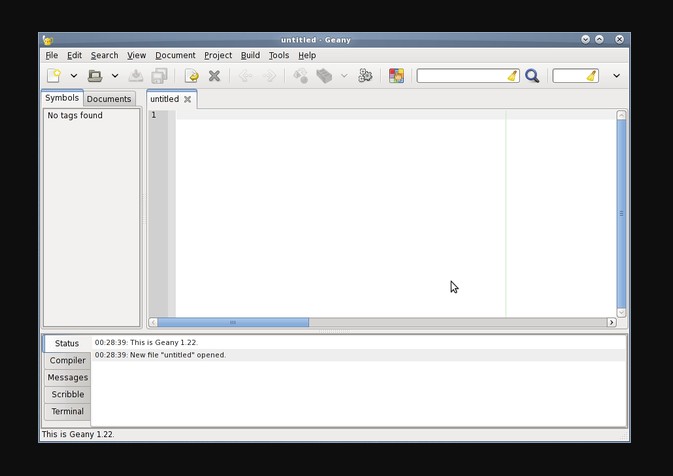This screenshot has width=673, height=476.
Task: Click line number 1 in the editor margin
Action: pos(154,115)
